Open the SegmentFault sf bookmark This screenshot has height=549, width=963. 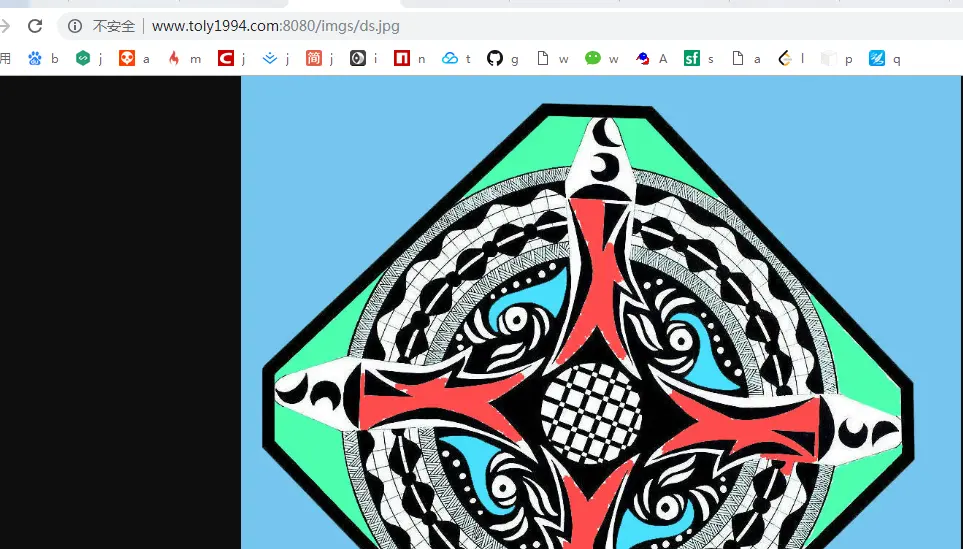coord(699,58)
